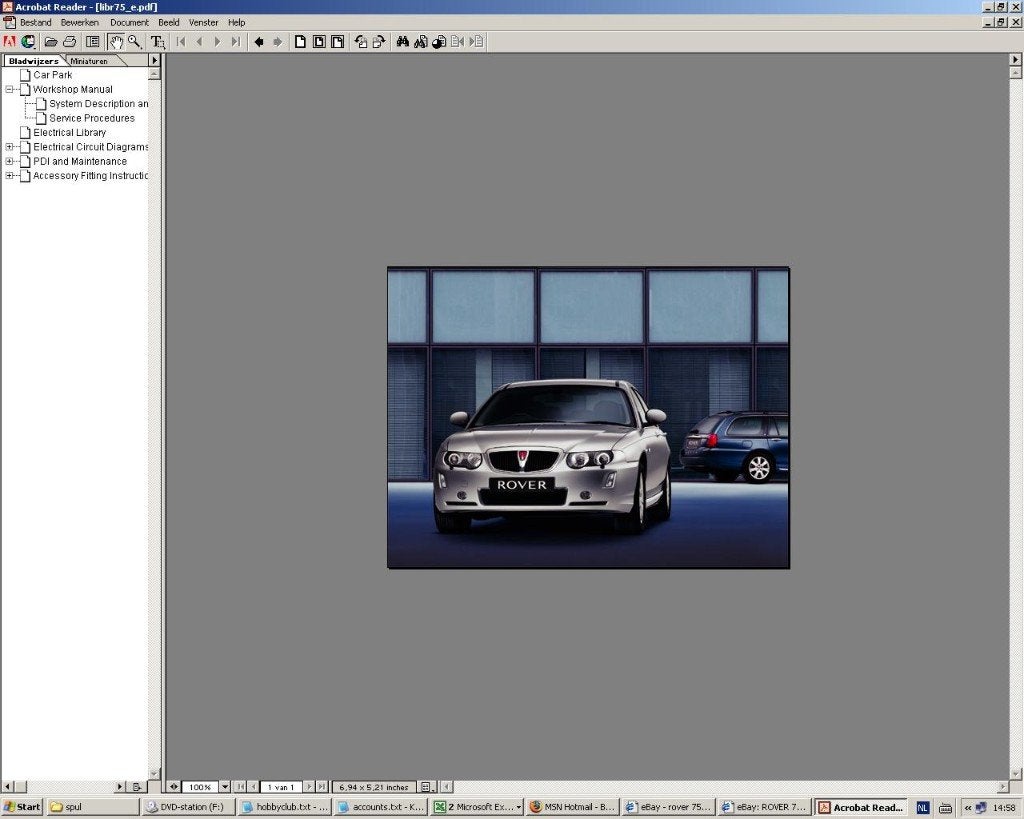This screenshot has height=819, width=1024.
Task: Click the Find binoculars icon
Action: click(402, 42)
